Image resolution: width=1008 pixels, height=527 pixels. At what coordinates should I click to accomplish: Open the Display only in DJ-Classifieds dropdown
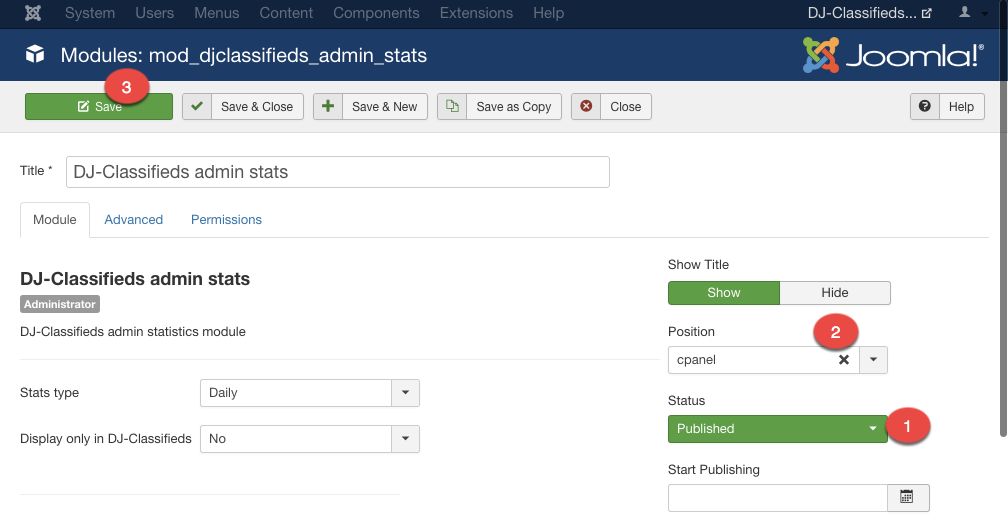click(310, 439)
